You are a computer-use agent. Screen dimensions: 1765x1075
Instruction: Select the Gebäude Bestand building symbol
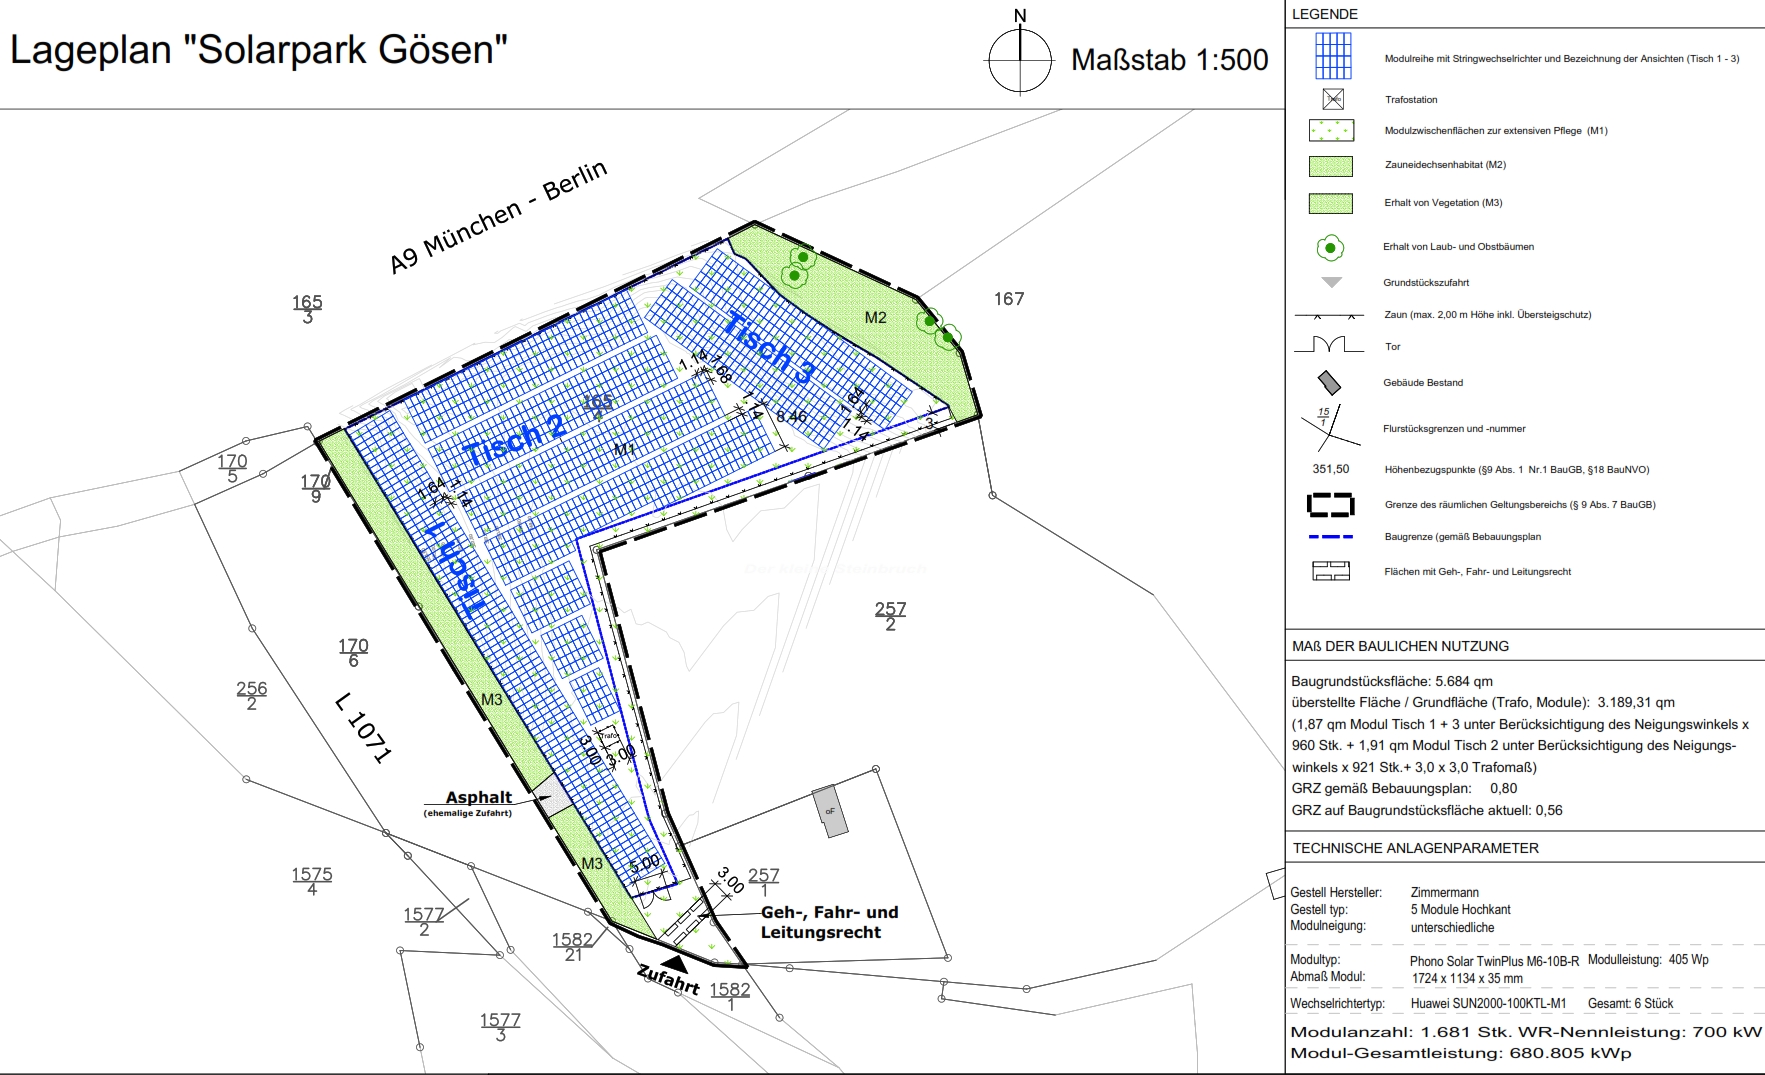(x=1329, y=383)
